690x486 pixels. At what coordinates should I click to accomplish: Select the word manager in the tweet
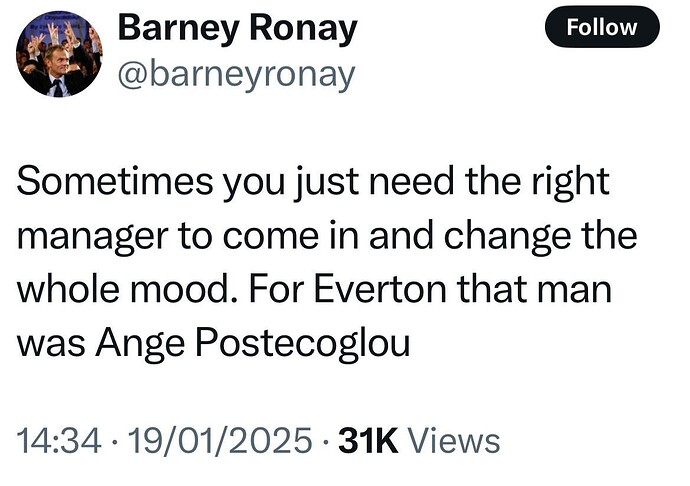[93, 237]
